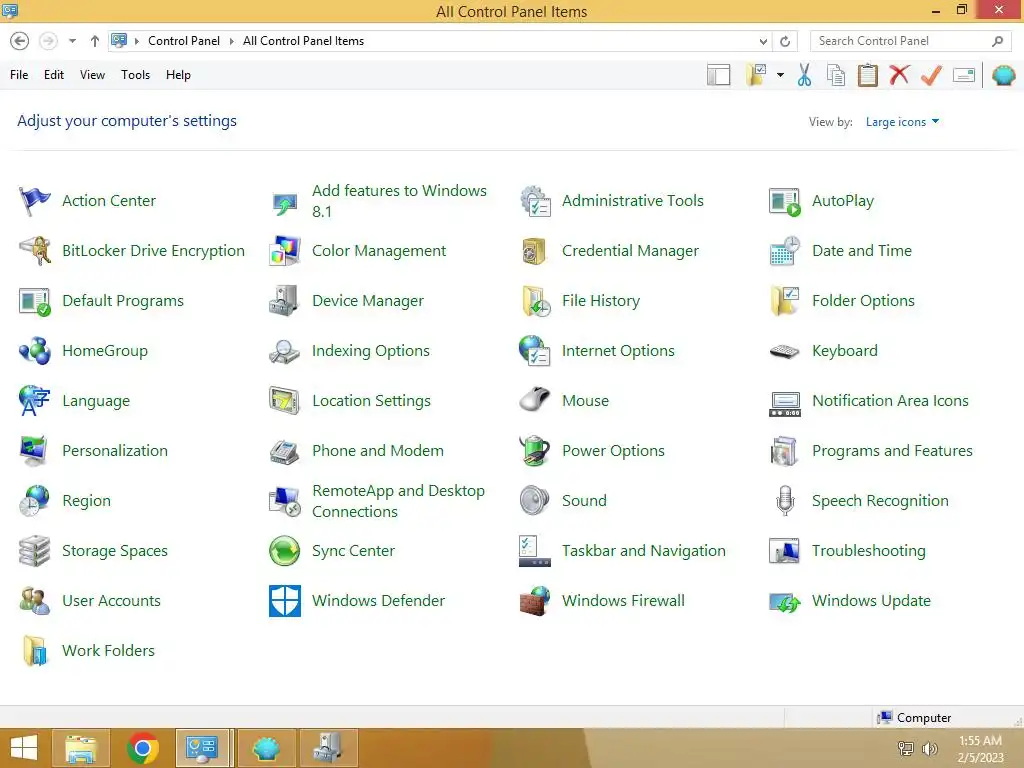Screen dimensions: 1024x768
Task: Click the User Accounts icon
Action: pos(35,601)
